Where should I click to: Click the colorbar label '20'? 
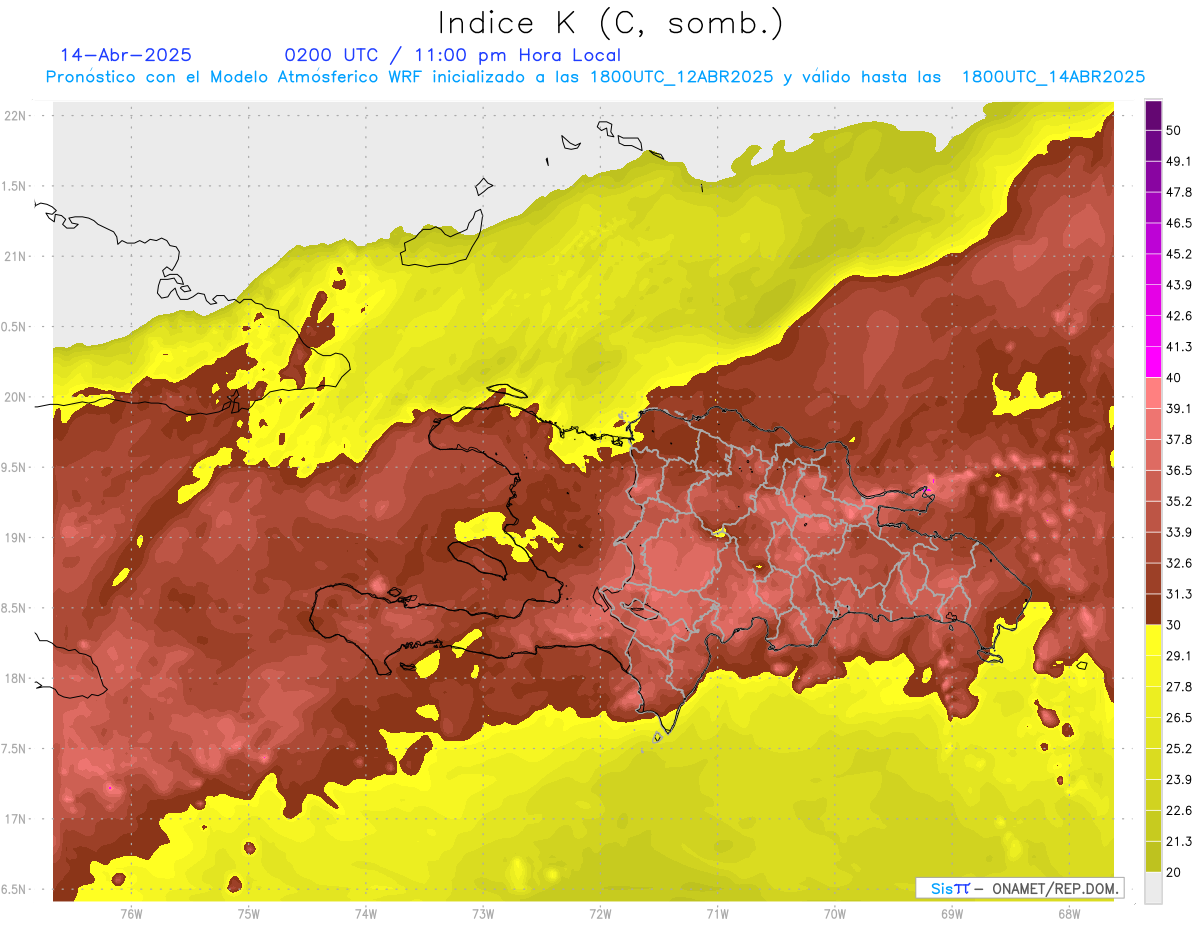pos(1175,872)
